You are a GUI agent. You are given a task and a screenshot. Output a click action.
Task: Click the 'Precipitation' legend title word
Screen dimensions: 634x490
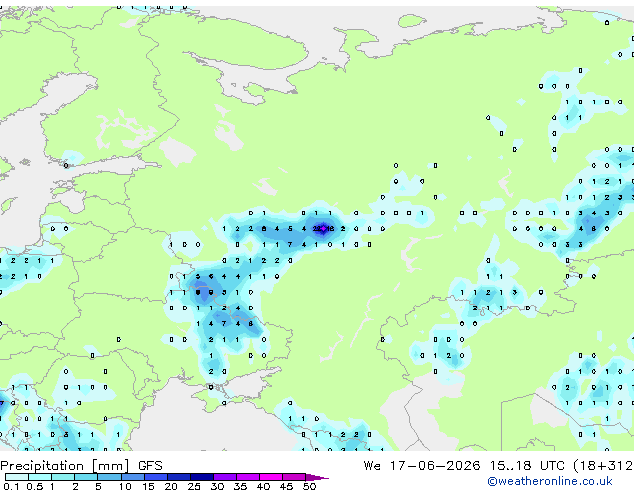(x=42, y=466)
